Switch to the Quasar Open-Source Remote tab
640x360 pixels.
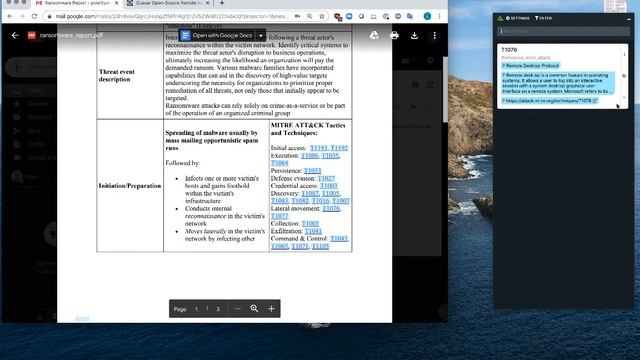[168, 3]
